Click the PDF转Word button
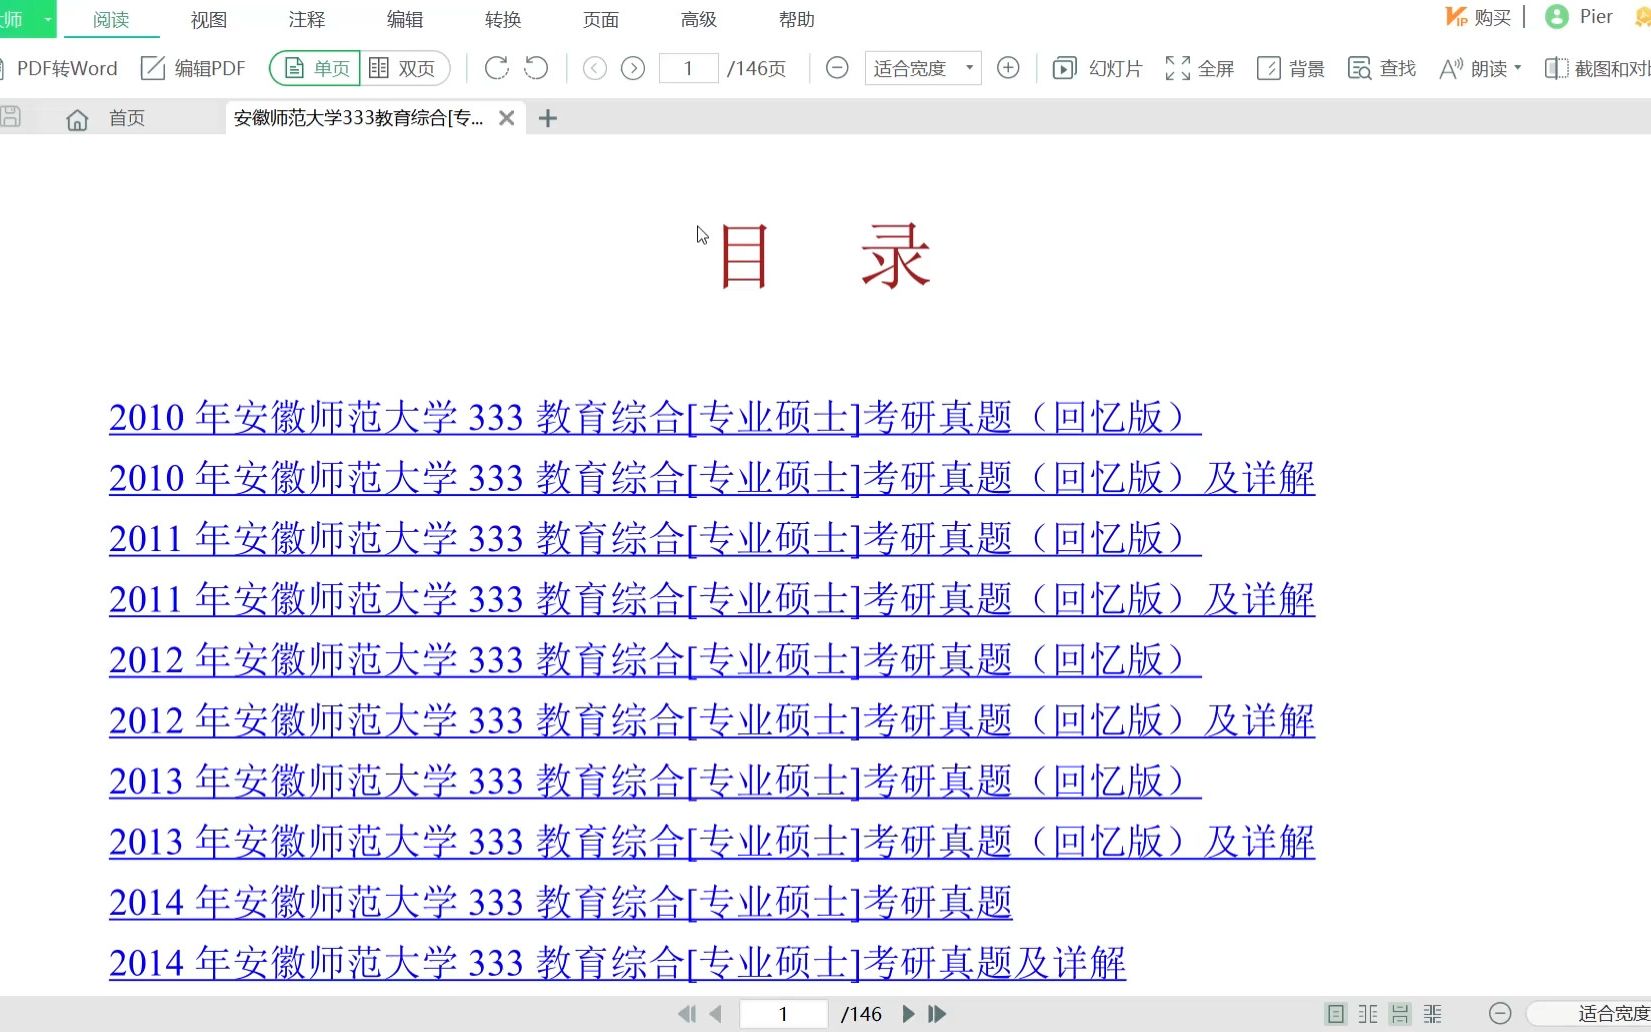 point(60,68)
